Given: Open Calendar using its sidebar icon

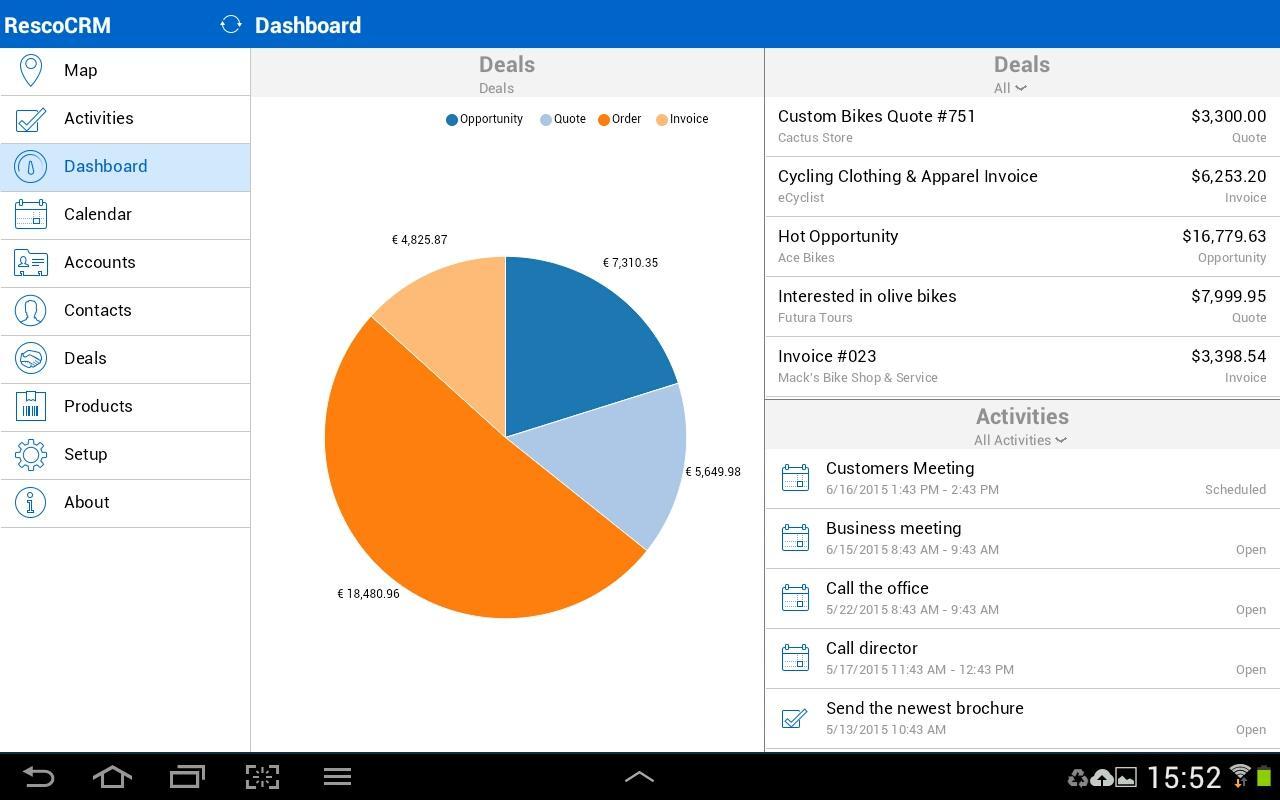Looking at the screenshot, I should pos(30,214).
